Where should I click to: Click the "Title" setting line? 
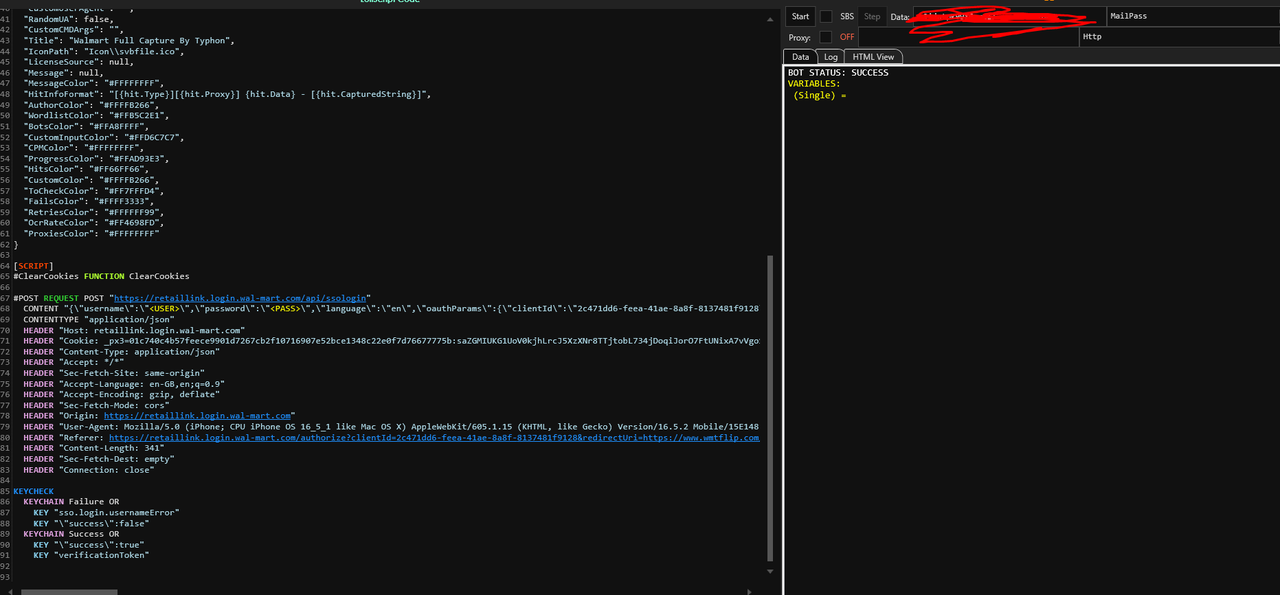click(x=129, y=40)
